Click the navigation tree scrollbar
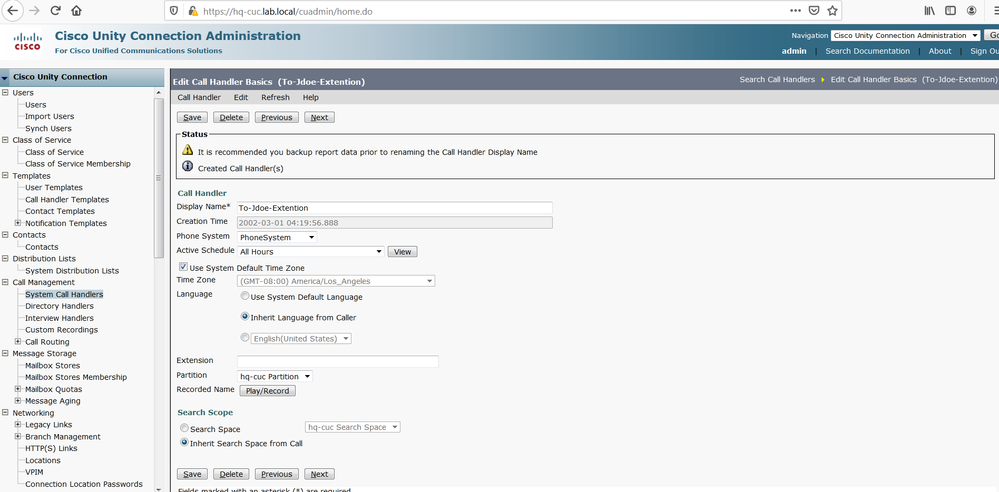The height and width of the screenshot is (492, 999). (x=159, y=178)
